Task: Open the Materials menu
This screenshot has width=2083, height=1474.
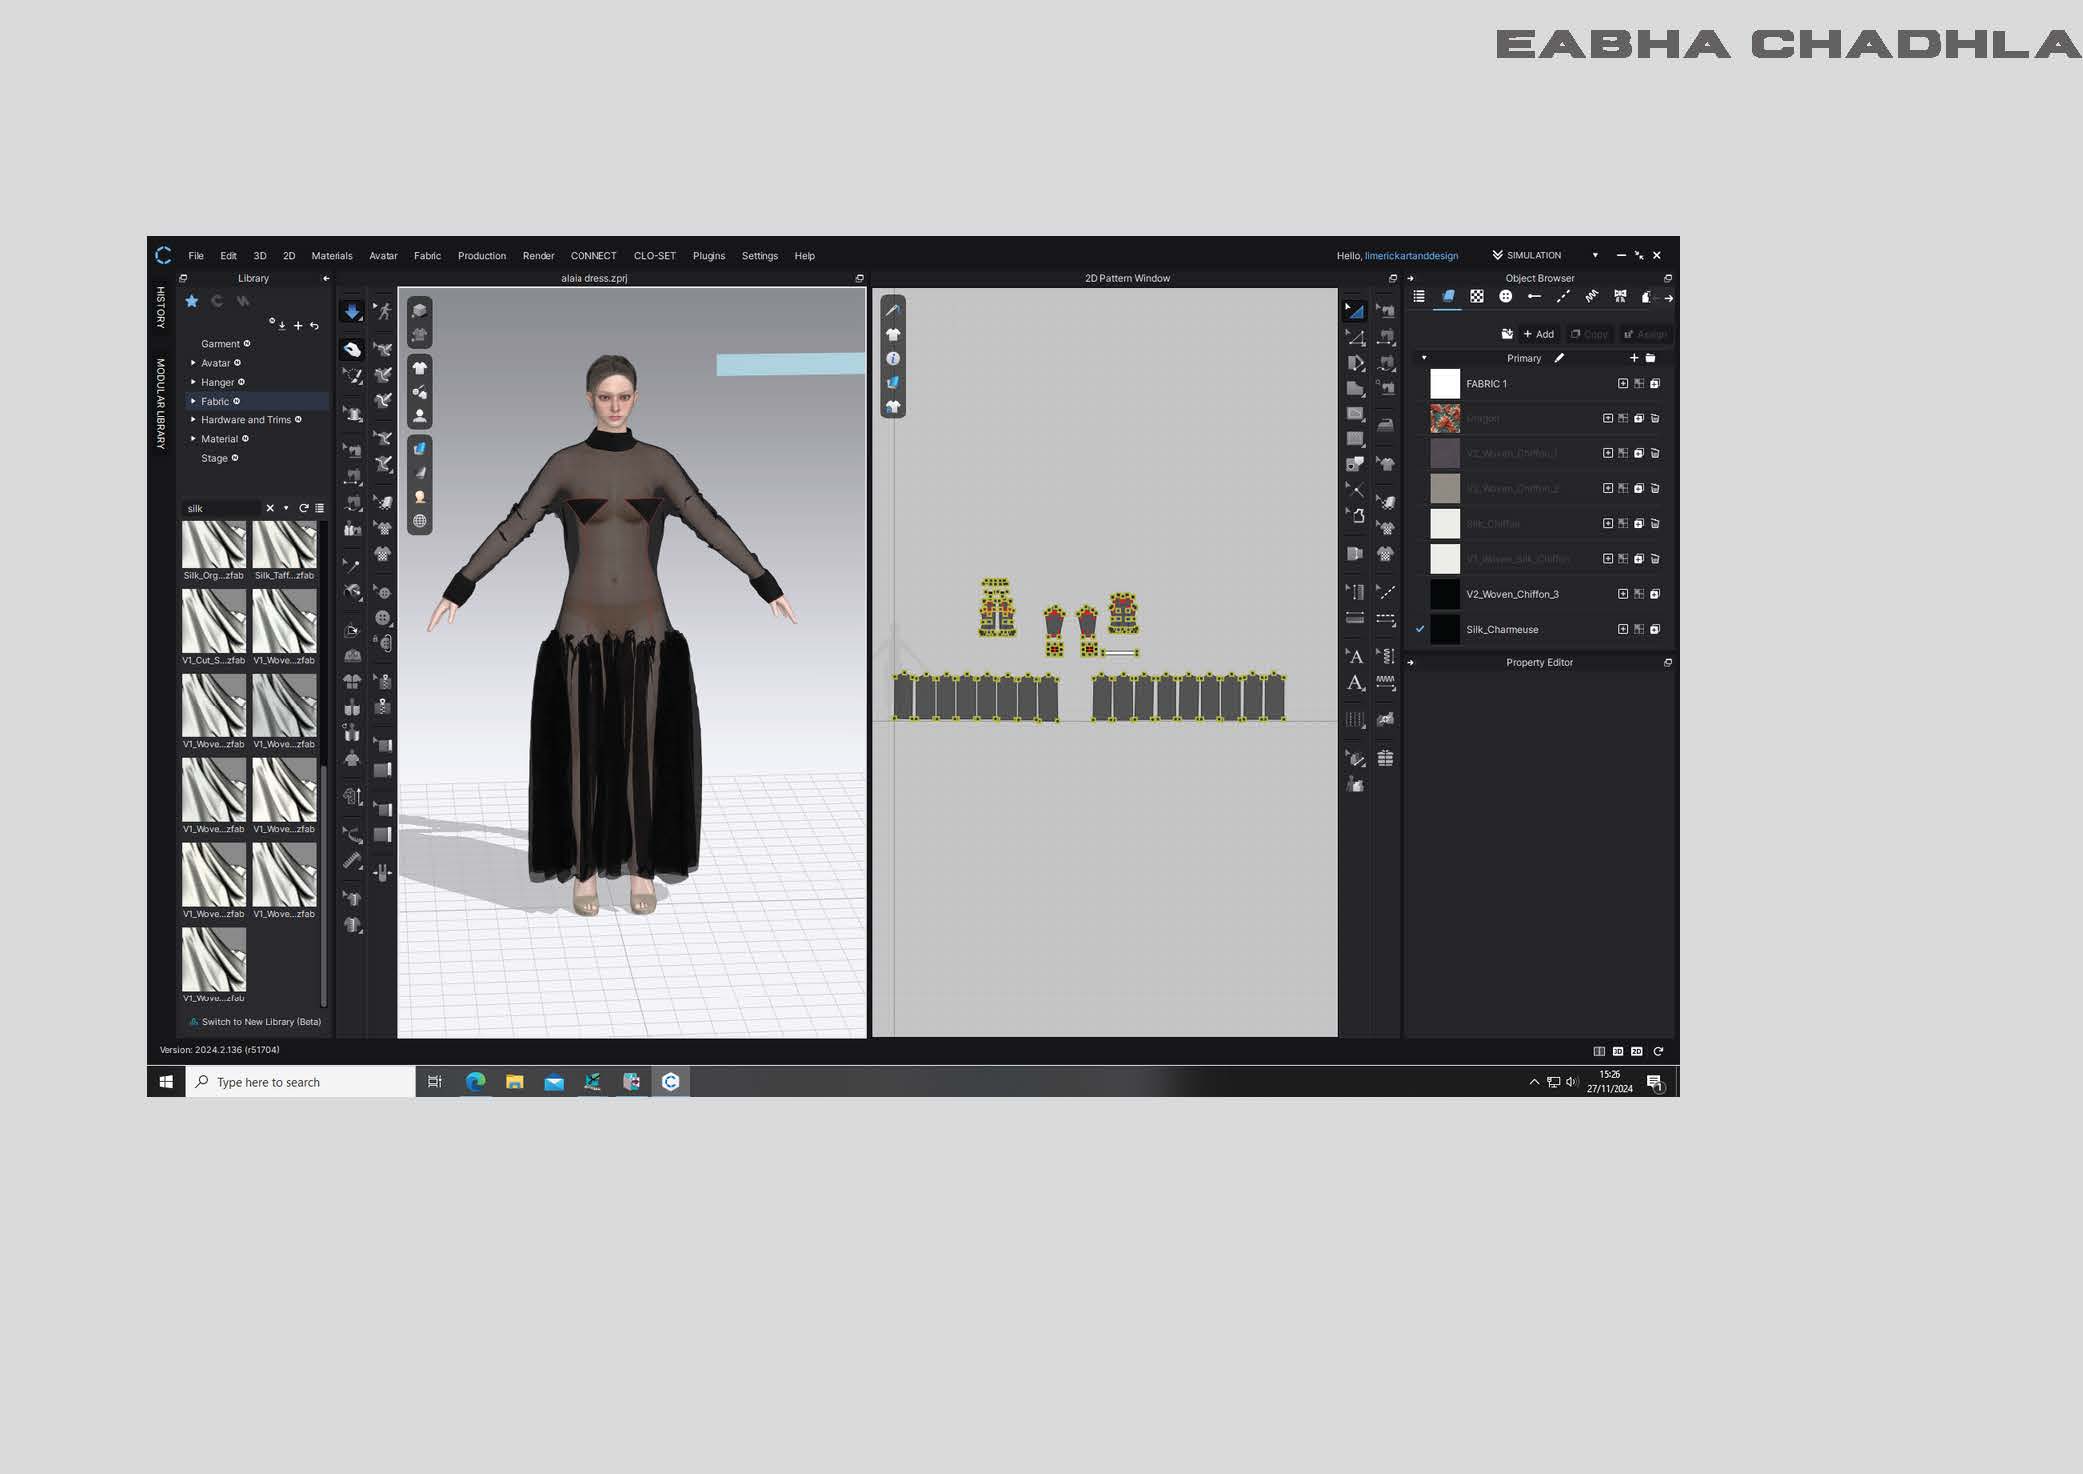Action: [331, 256]
